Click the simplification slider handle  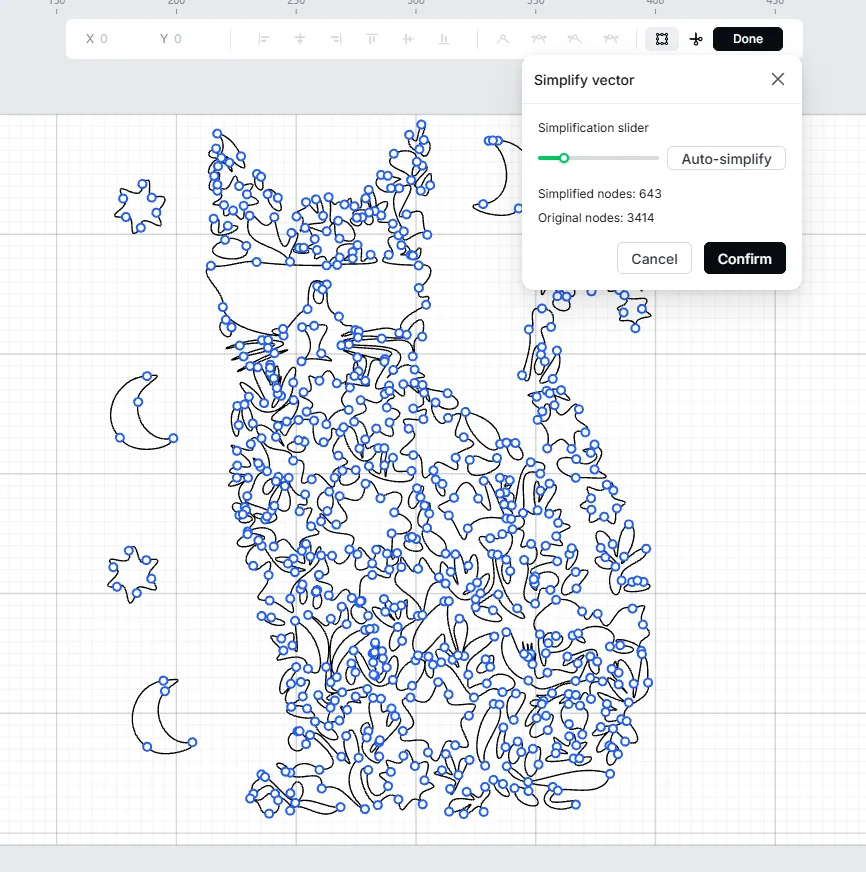coord(564,158)
